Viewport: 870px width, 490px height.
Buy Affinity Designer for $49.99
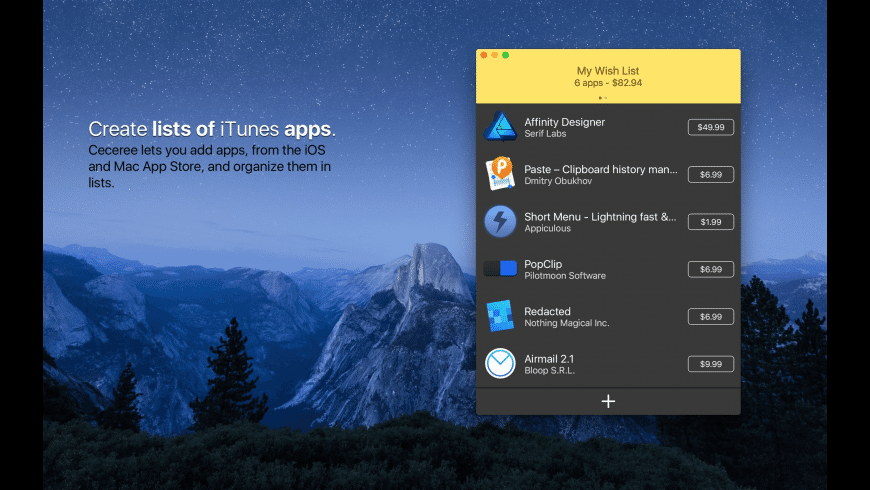[x=711, y=127]
